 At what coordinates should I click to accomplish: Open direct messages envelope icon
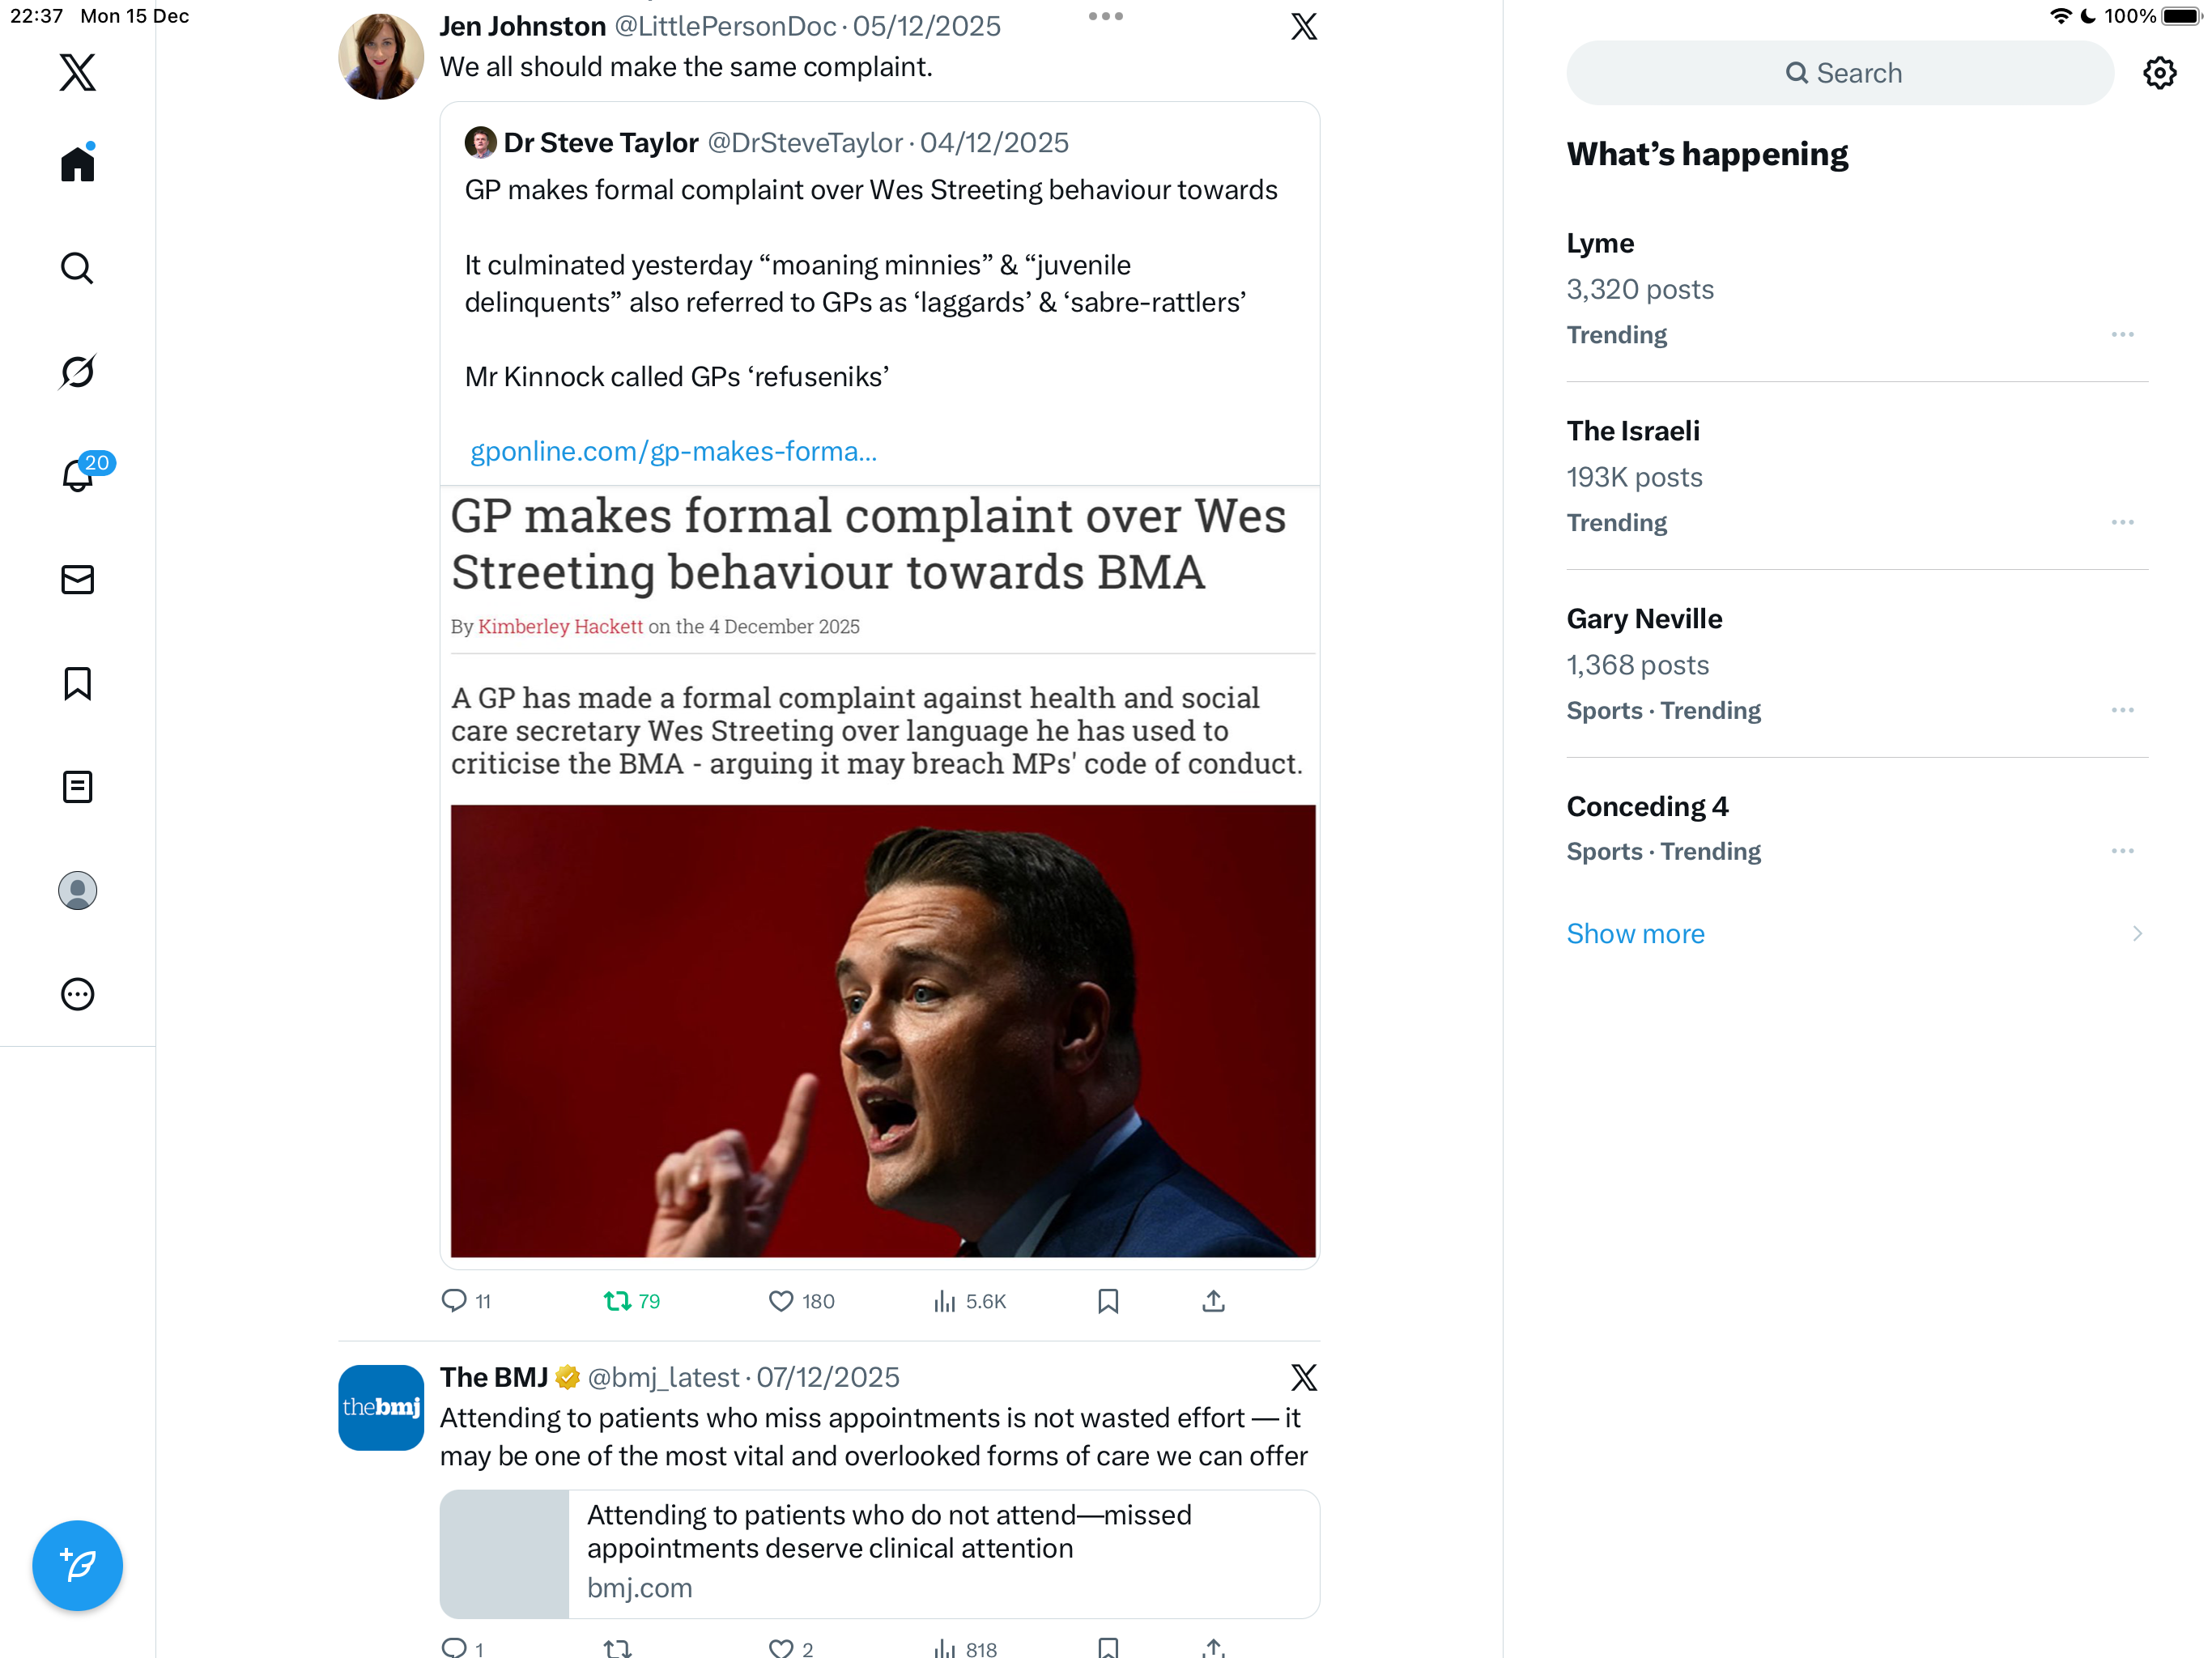click(77, 580)
